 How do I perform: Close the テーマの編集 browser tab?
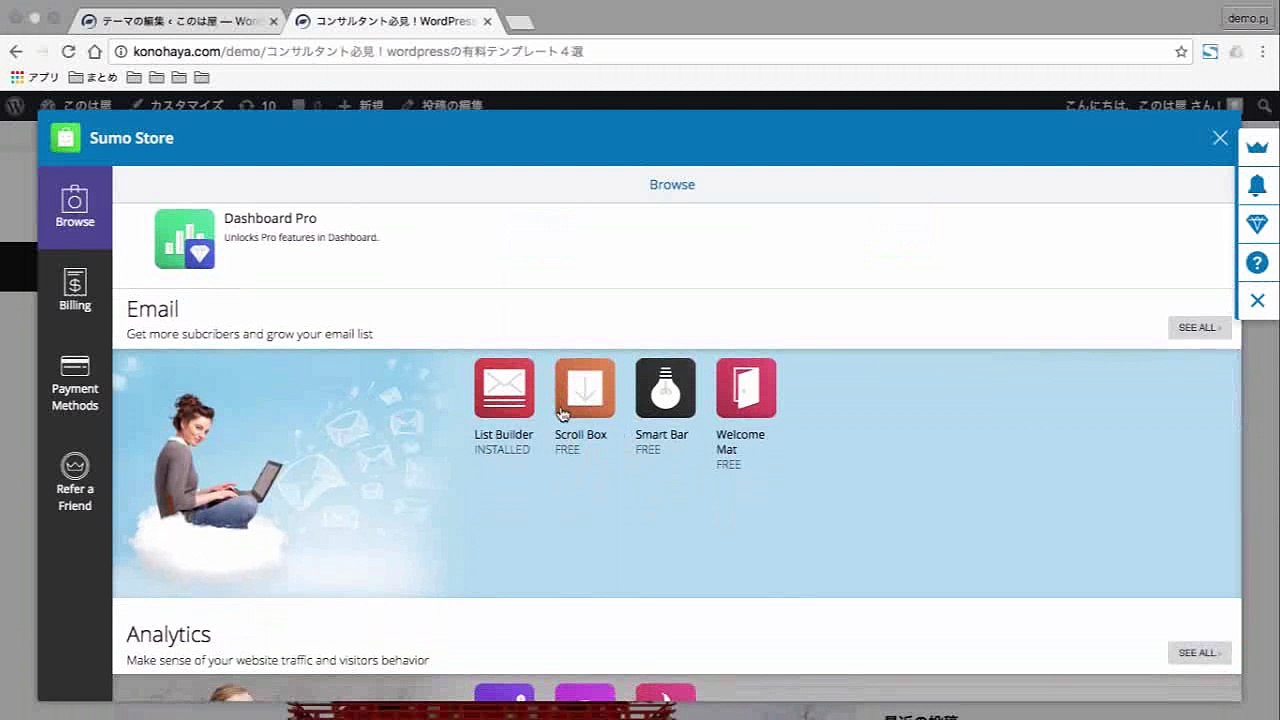point(274,21)
